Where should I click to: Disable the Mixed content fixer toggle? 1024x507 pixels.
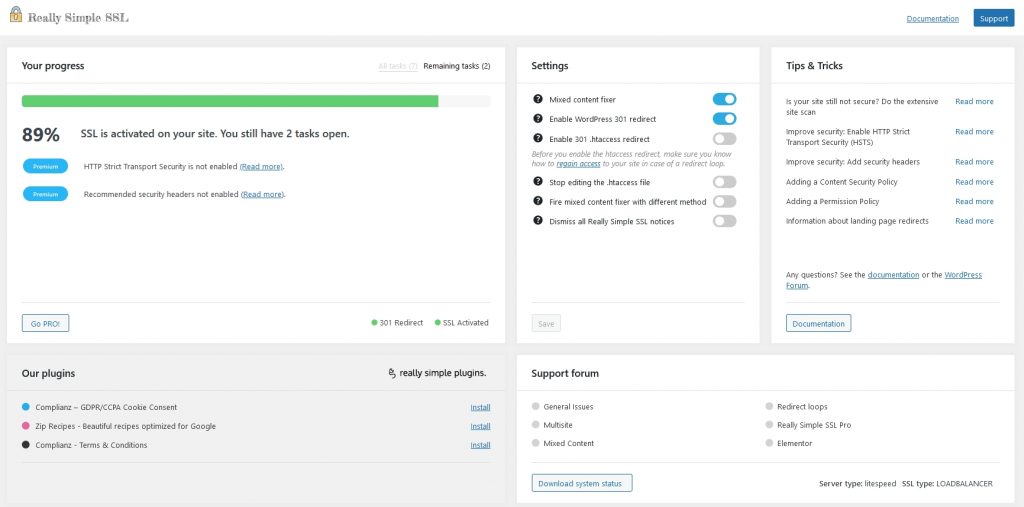point(724,99)
